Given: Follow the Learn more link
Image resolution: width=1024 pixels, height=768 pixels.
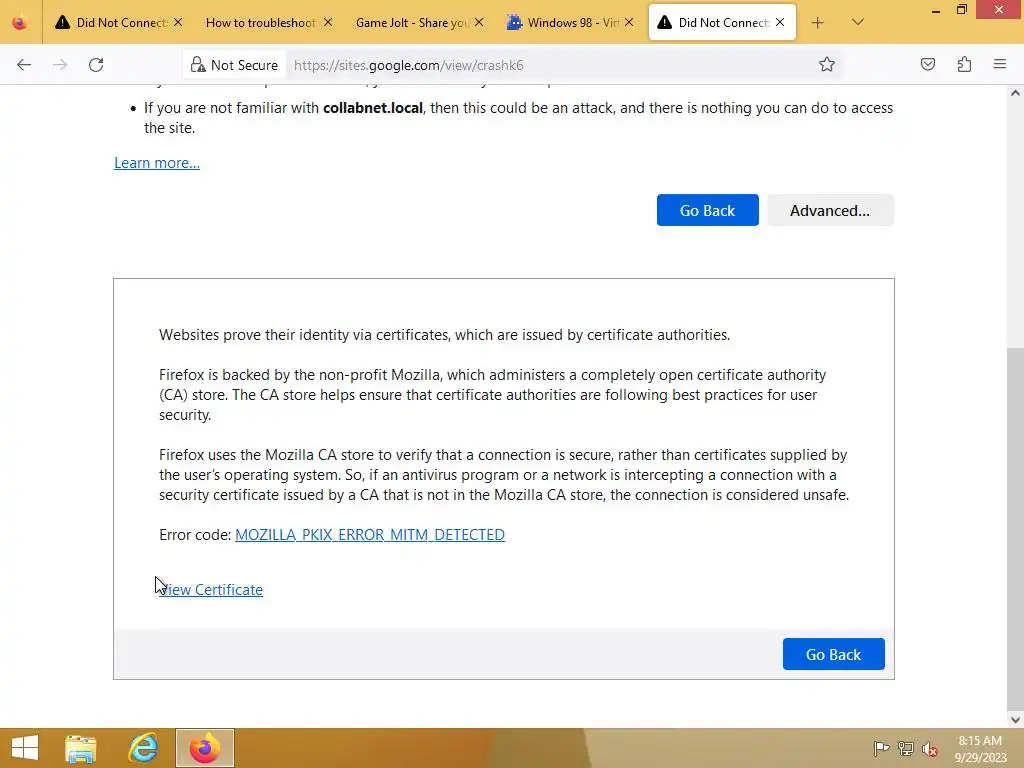Looking at the screenshot, I should pyautogui.click(x=157, y=163).
